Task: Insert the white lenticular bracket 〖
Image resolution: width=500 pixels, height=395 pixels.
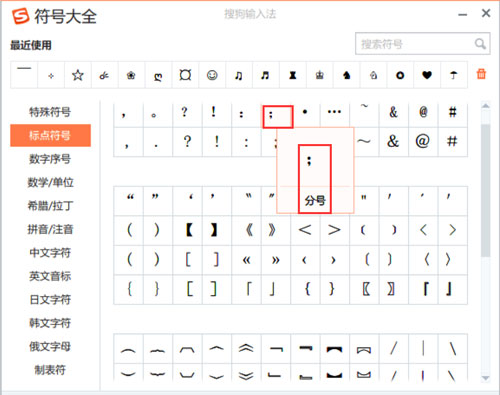Action: pyautogui.click(x=364, y=289)
